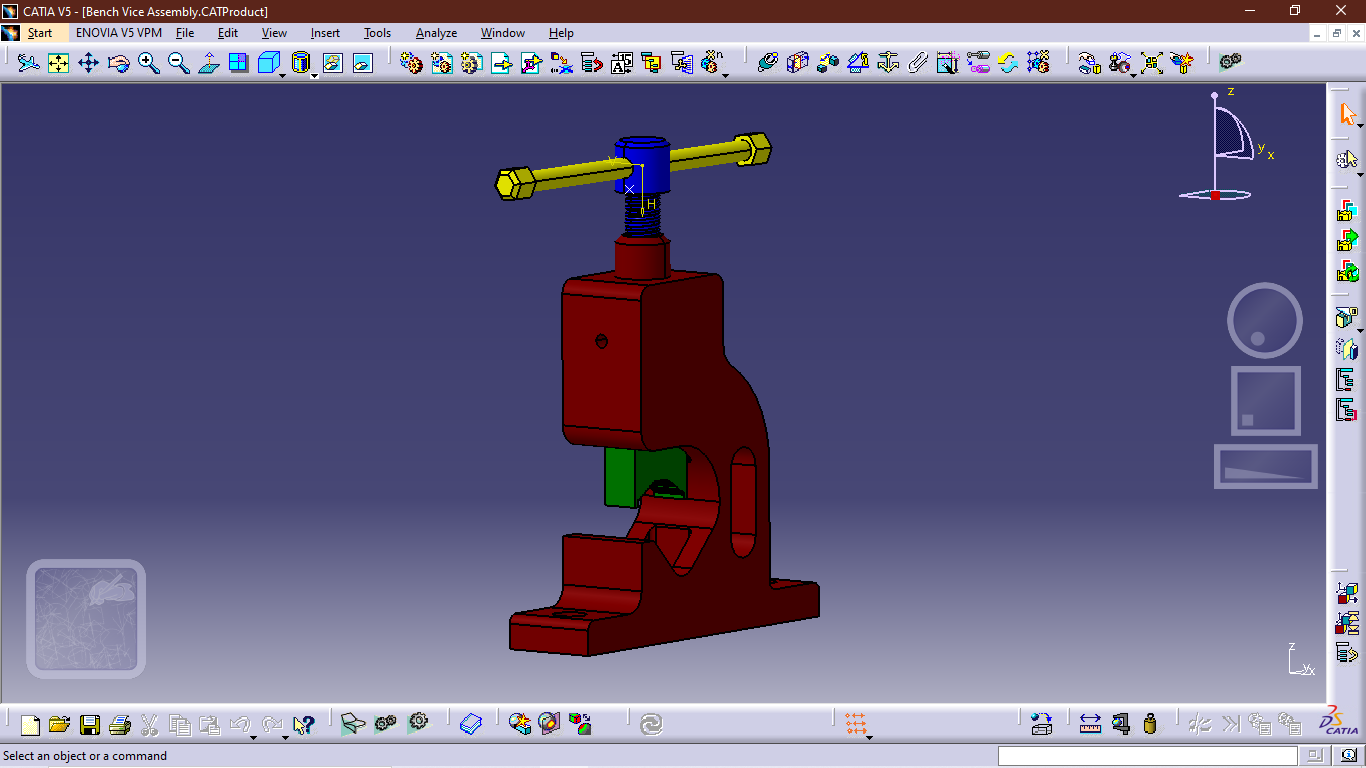
Task: Select the Rotate view tool
Action: (x=118, y=62)
